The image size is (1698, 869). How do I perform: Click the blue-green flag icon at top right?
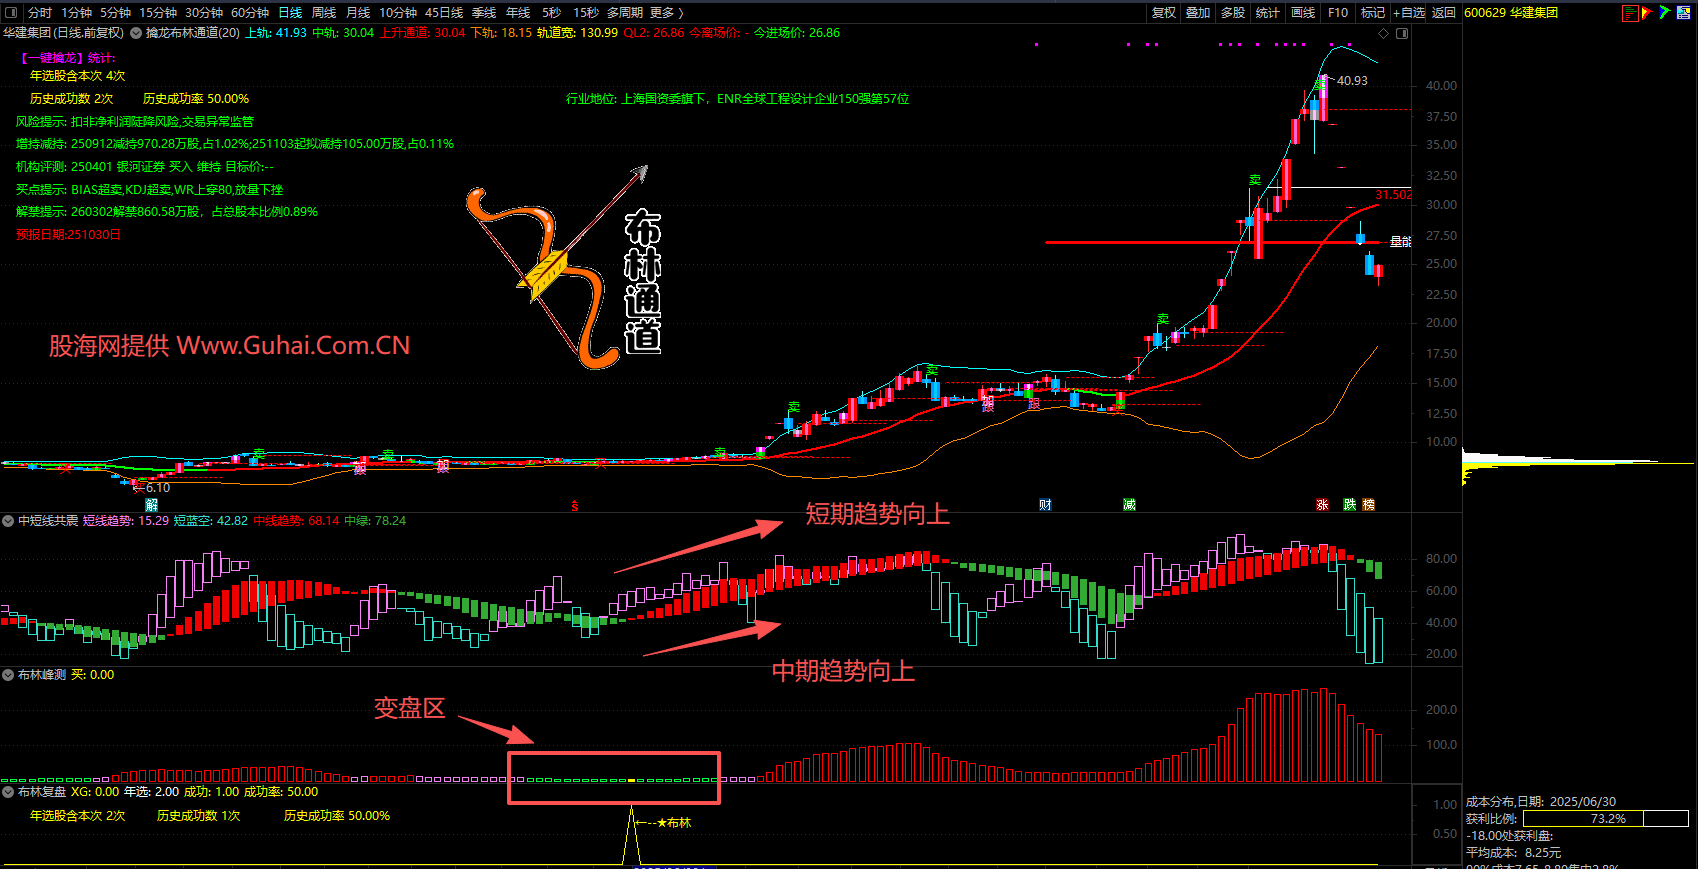coord(1664,13)
